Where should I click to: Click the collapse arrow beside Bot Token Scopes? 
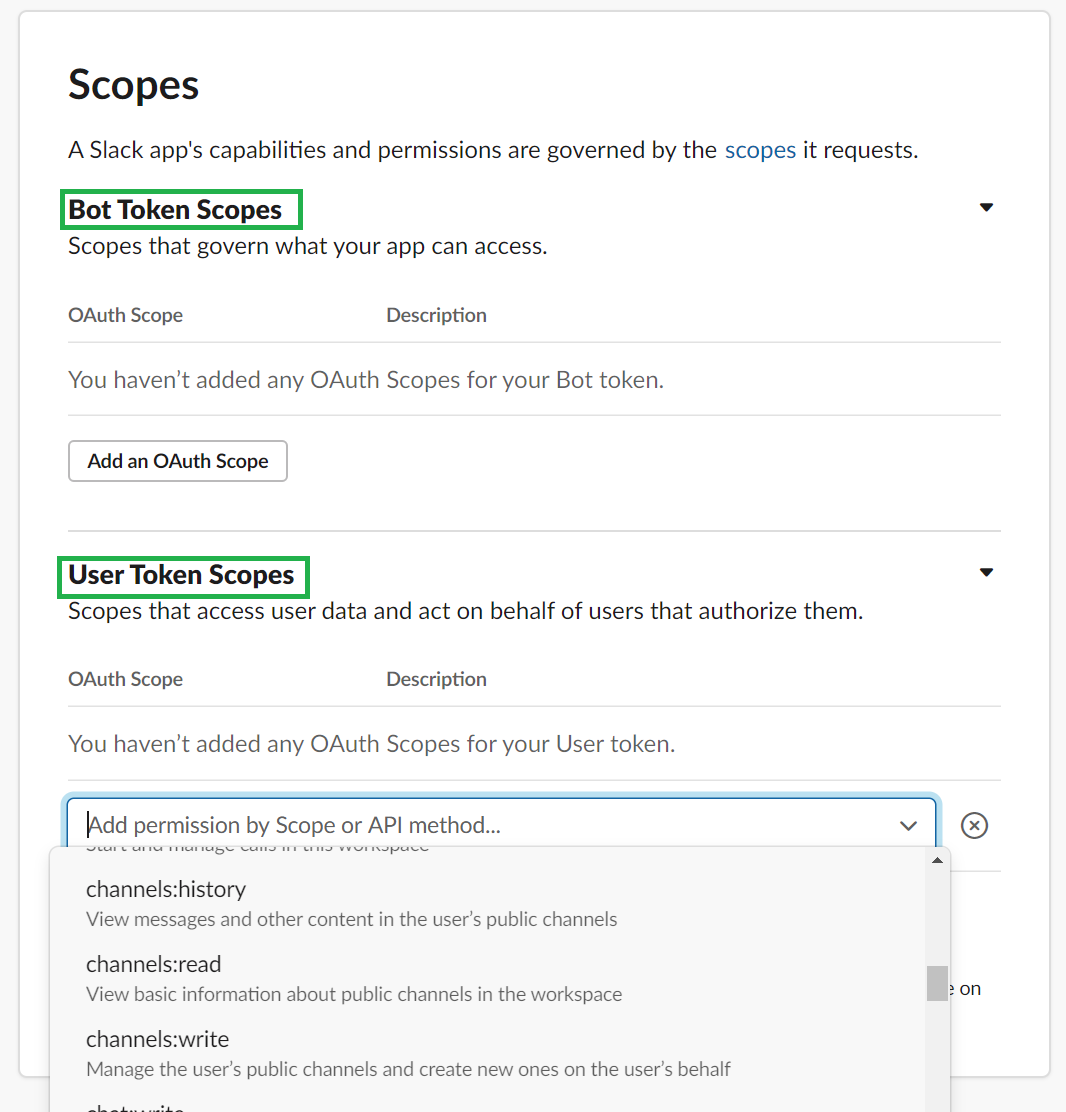tap(986, 207)
